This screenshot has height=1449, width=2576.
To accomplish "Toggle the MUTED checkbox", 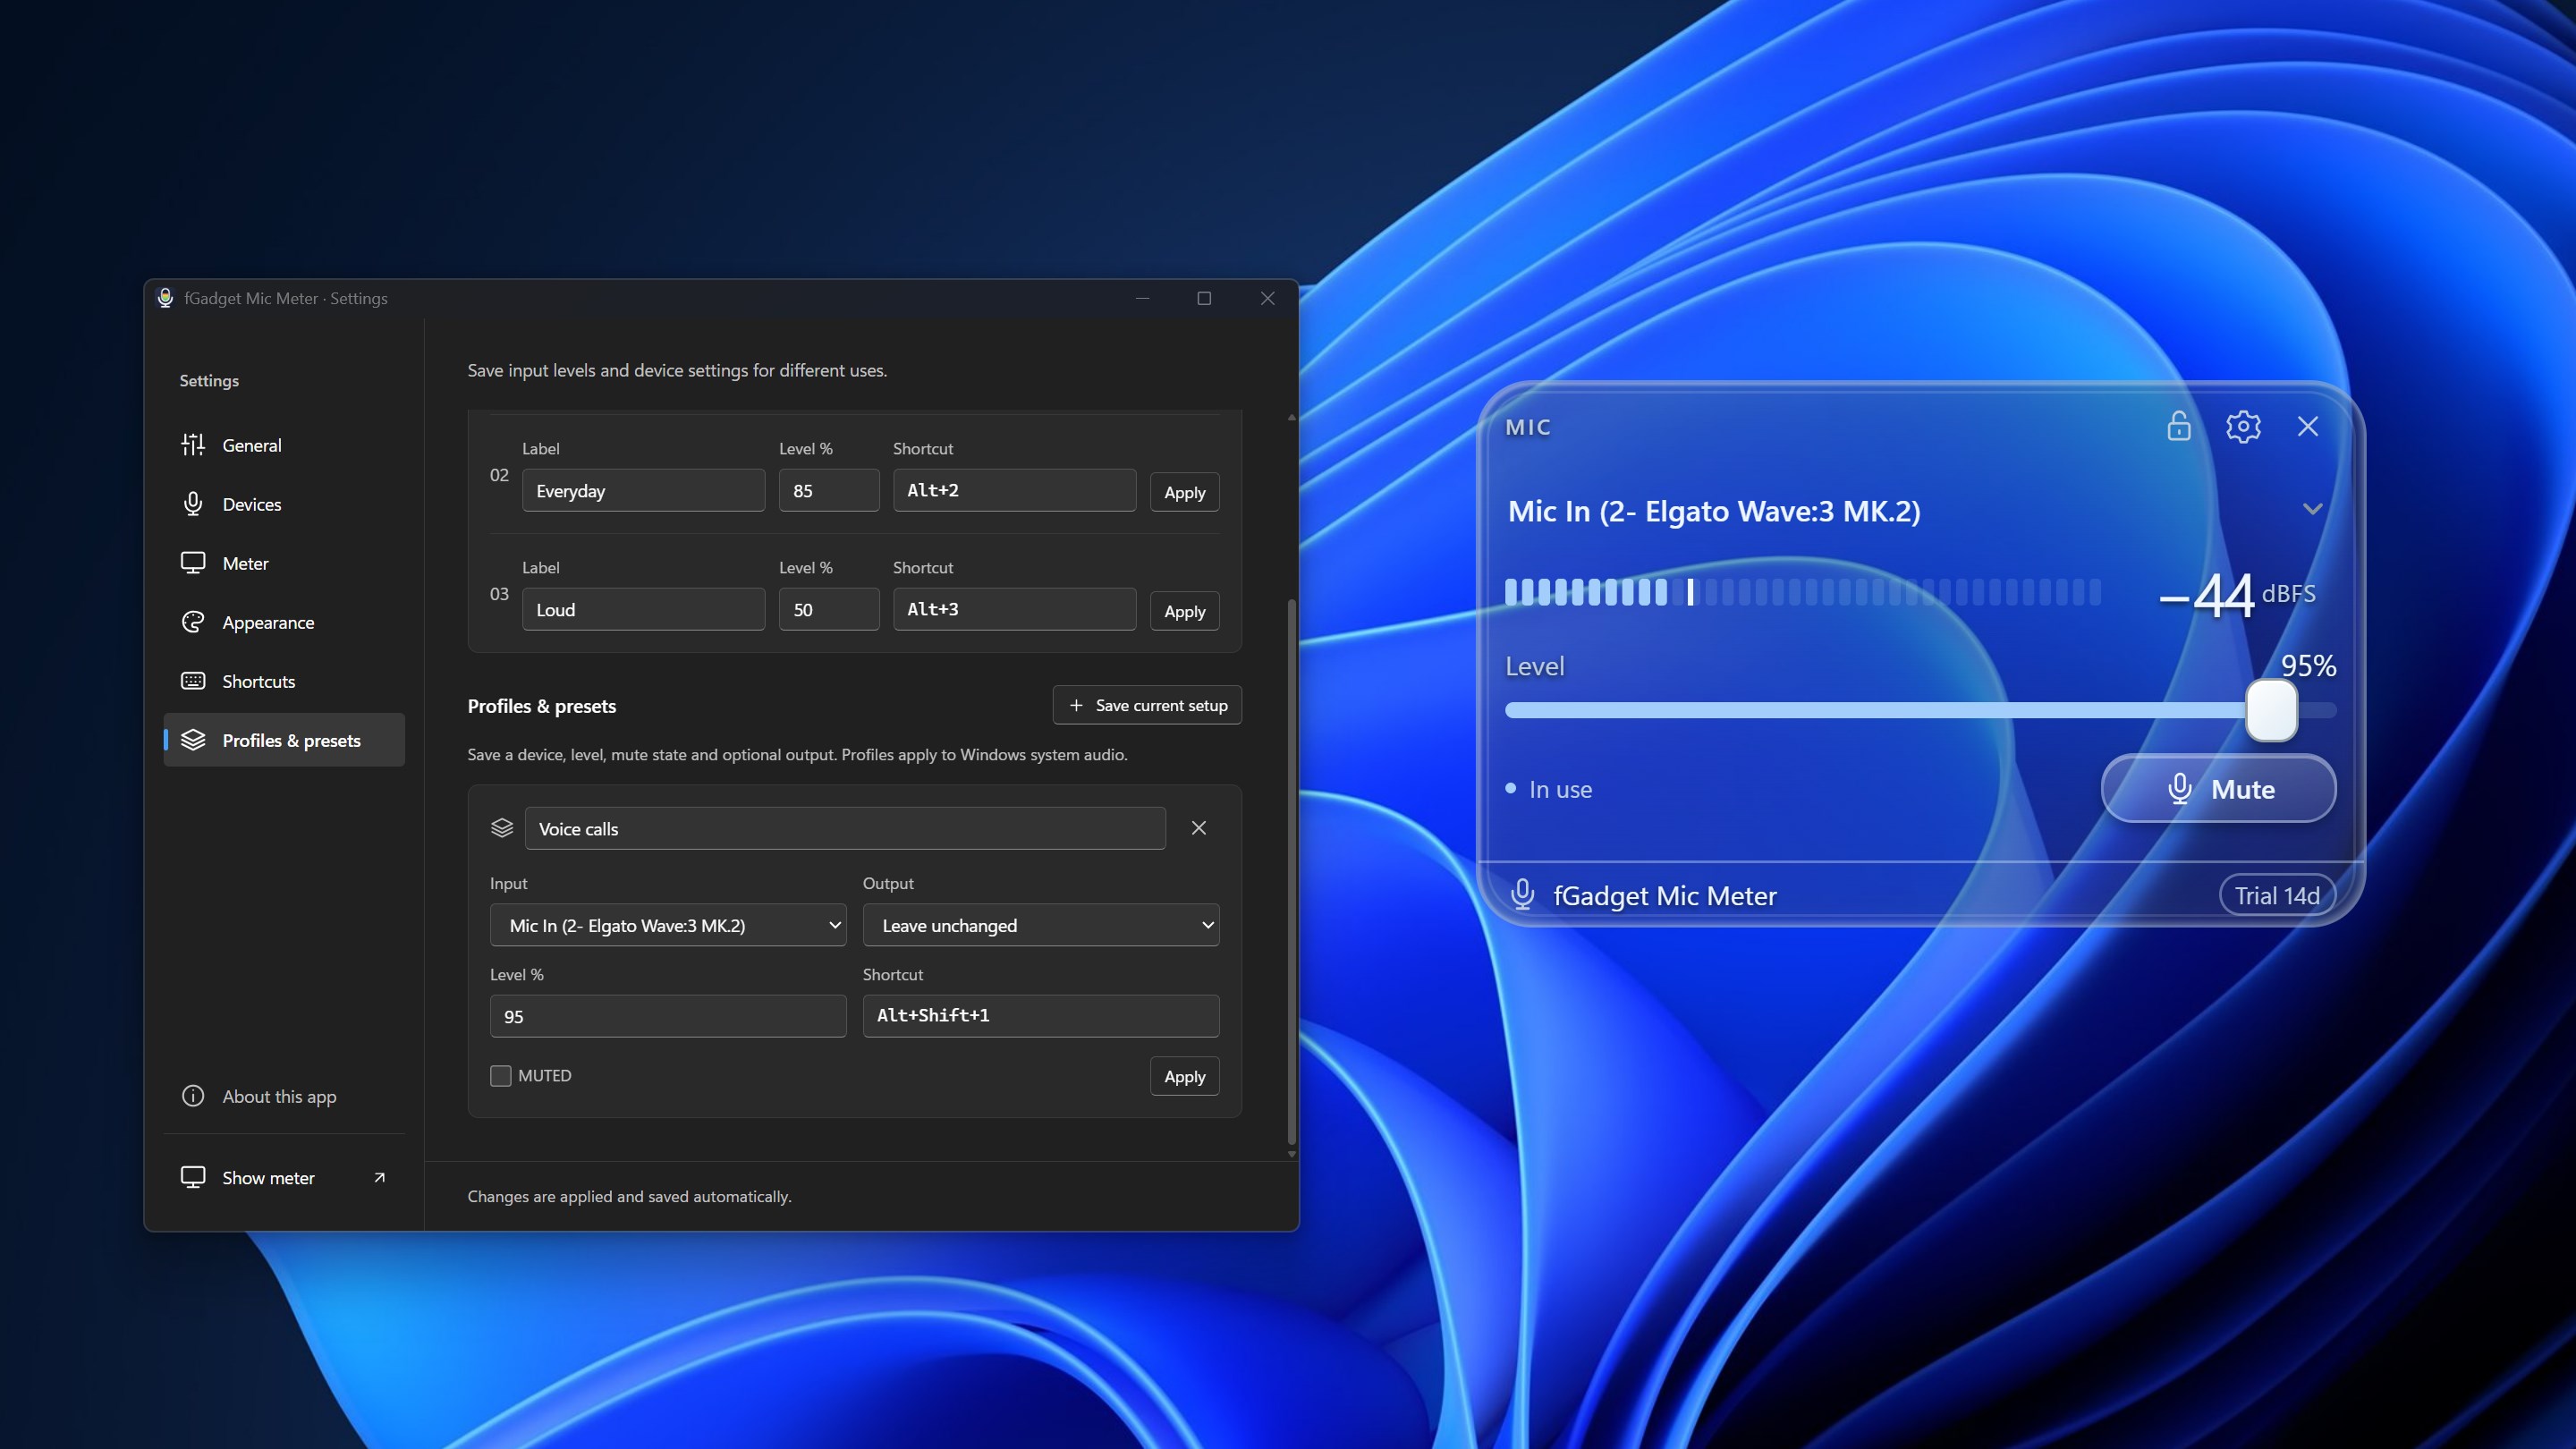I will click(x=500, y=1075).
